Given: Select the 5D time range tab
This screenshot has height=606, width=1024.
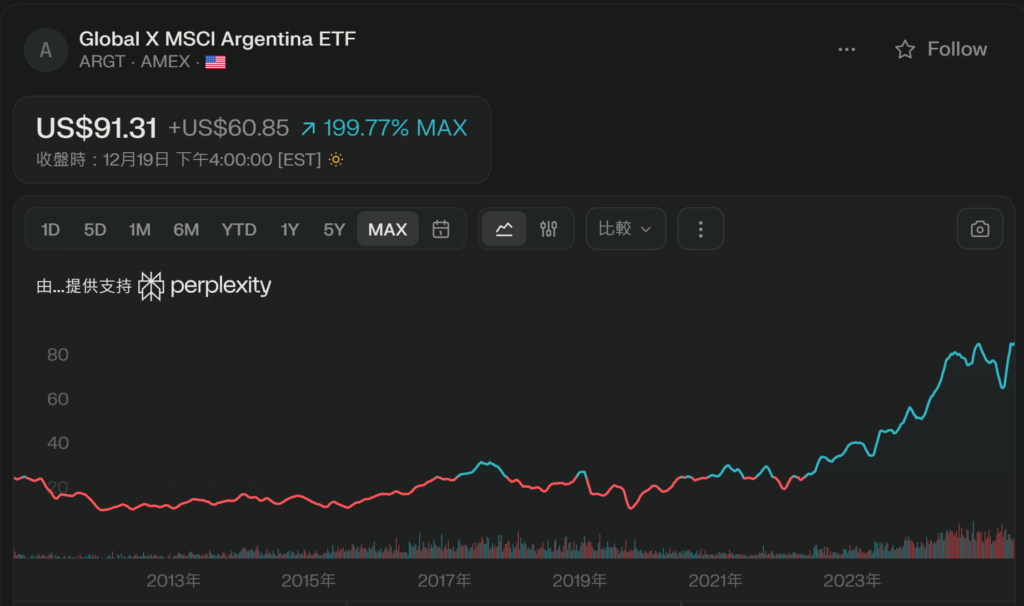Looking at the screenshot, I should point(95,229).
